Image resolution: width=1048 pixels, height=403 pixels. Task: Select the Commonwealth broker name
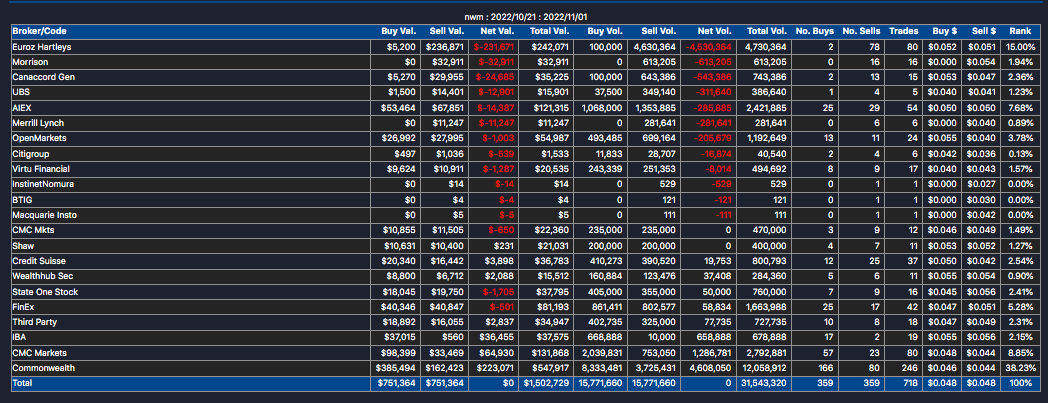[43, 368]
